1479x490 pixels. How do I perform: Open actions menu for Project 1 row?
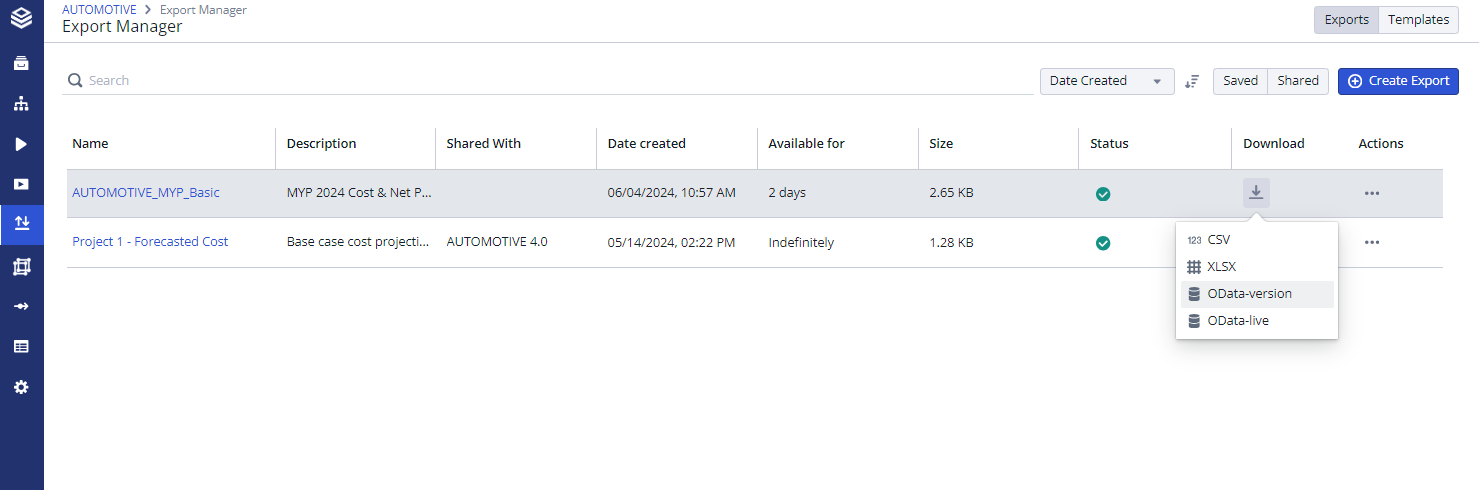(x=1371, y=242)
